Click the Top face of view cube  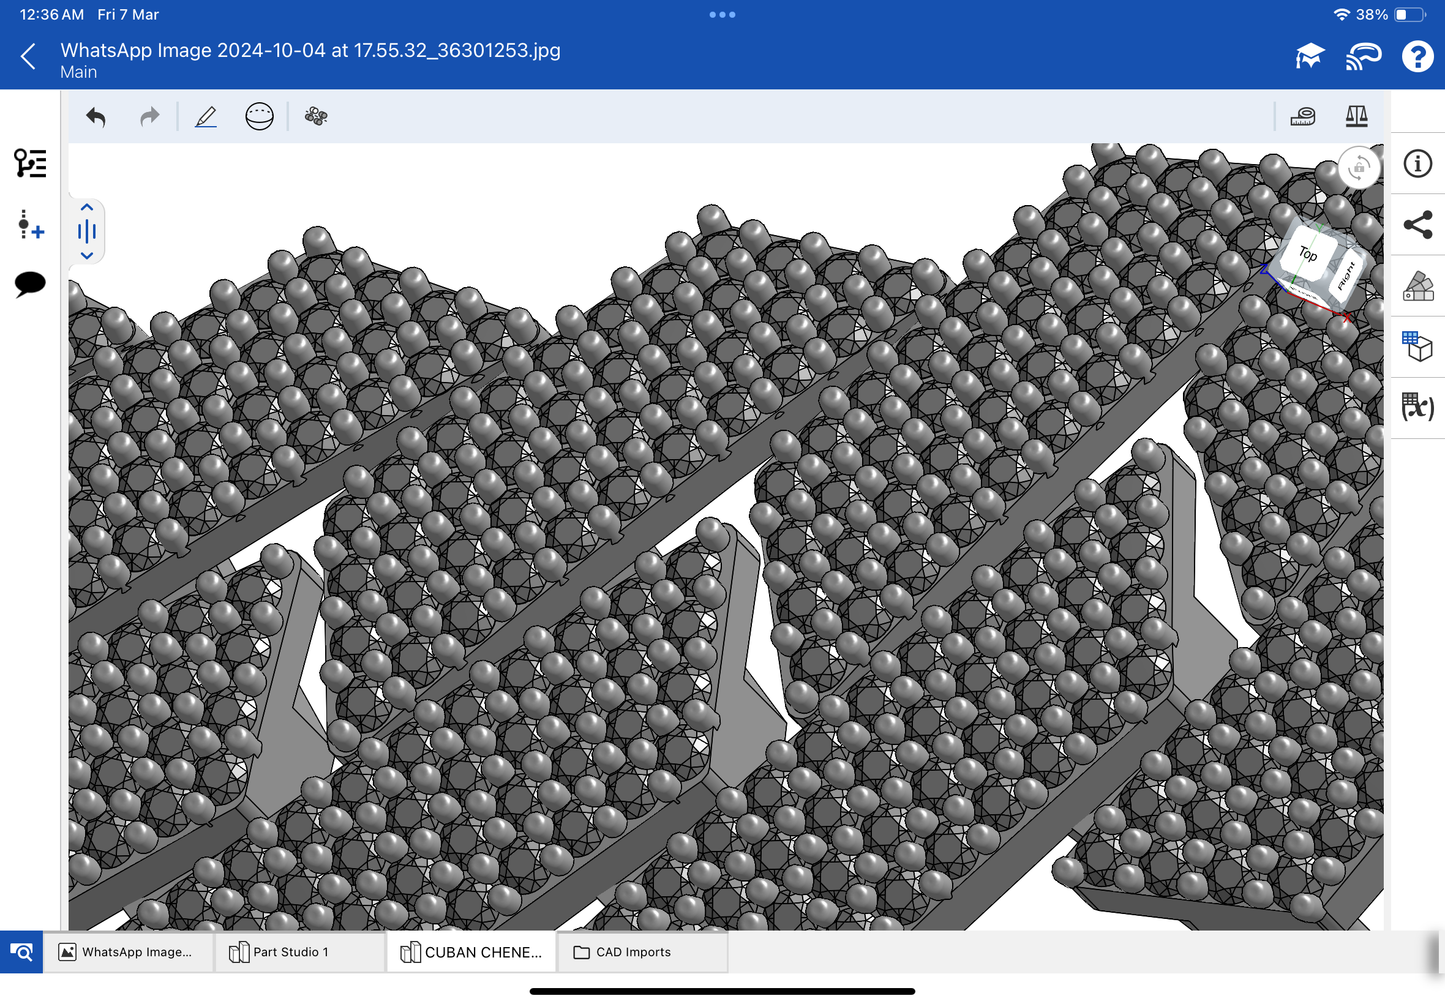[x=1307, y=254]
